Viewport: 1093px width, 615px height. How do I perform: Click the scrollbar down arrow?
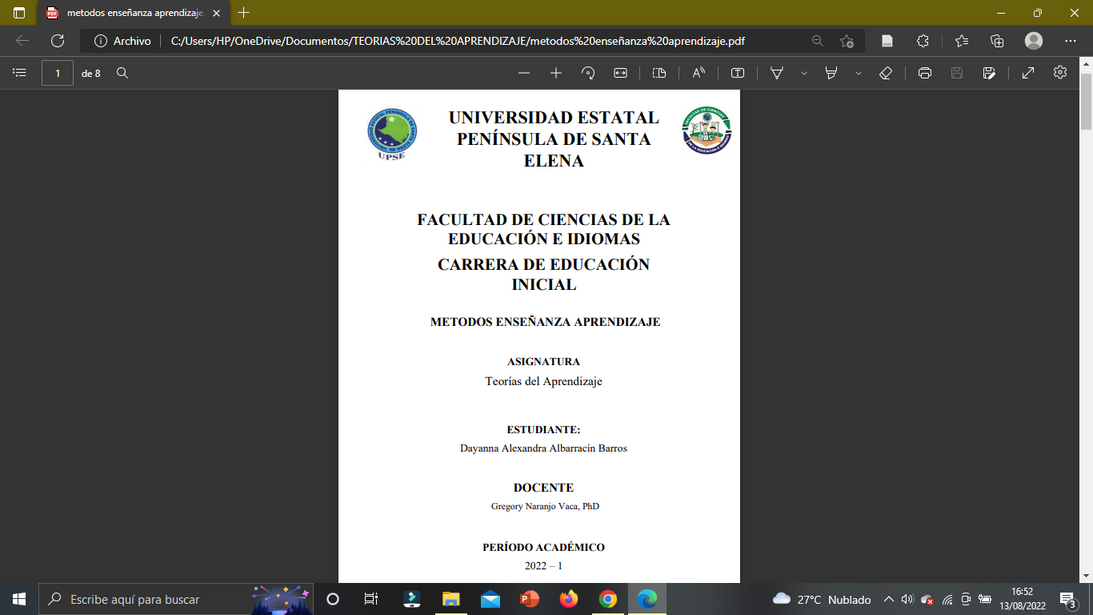(1086, 576)
